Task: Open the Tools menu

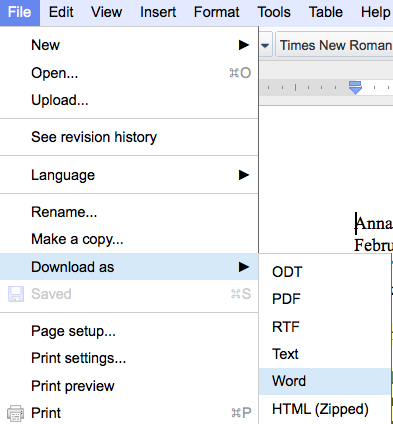Action: [274, 13]
